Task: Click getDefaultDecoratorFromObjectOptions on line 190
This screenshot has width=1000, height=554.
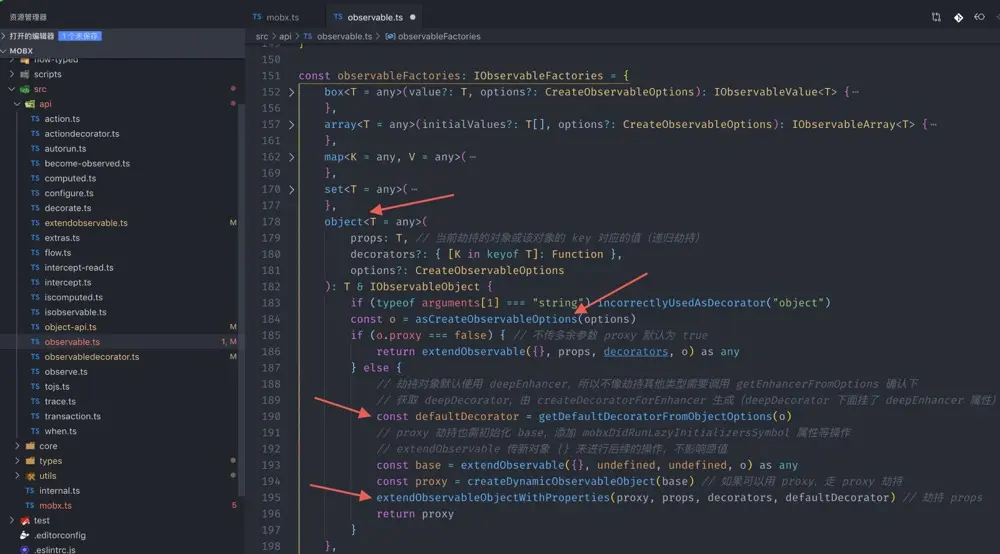Action: 655,416
